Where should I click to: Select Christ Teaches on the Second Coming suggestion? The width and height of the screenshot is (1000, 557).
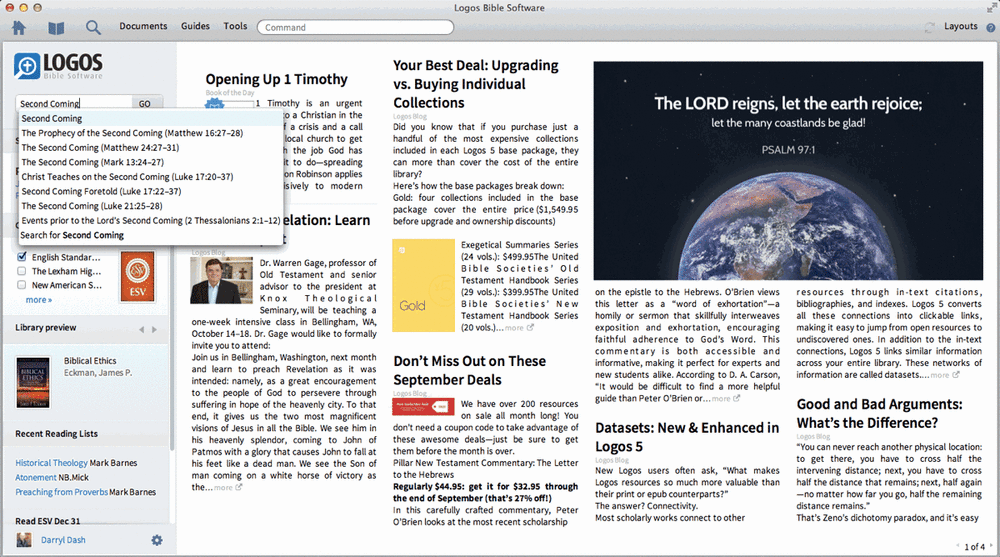tap(151, 177)
